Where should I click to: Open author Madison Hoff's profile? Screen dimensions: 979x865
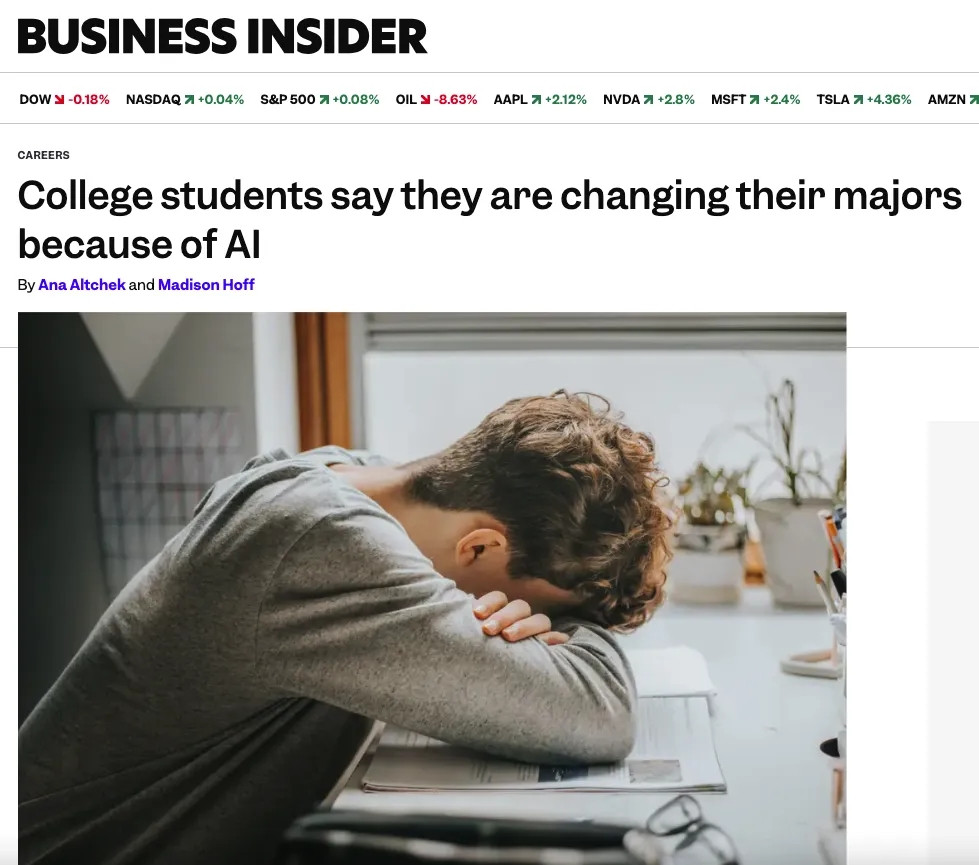(206, 285)
